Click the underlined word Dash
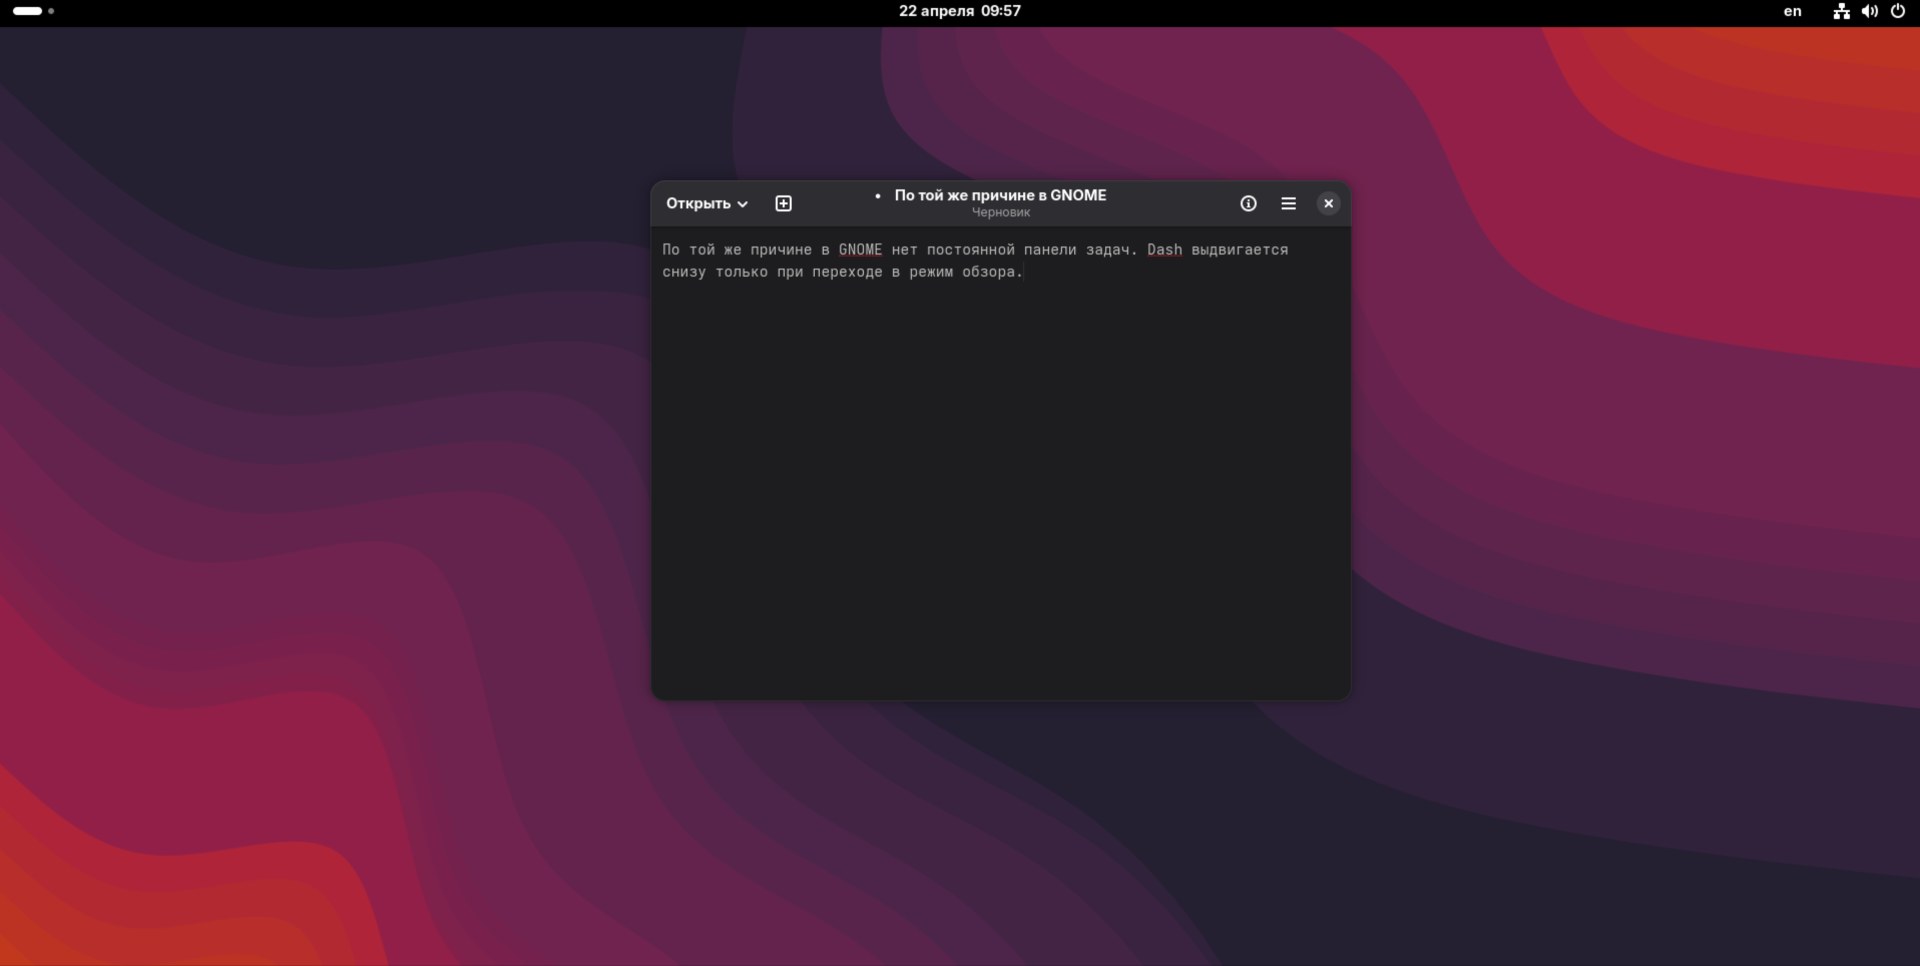 coord(1164,250)
